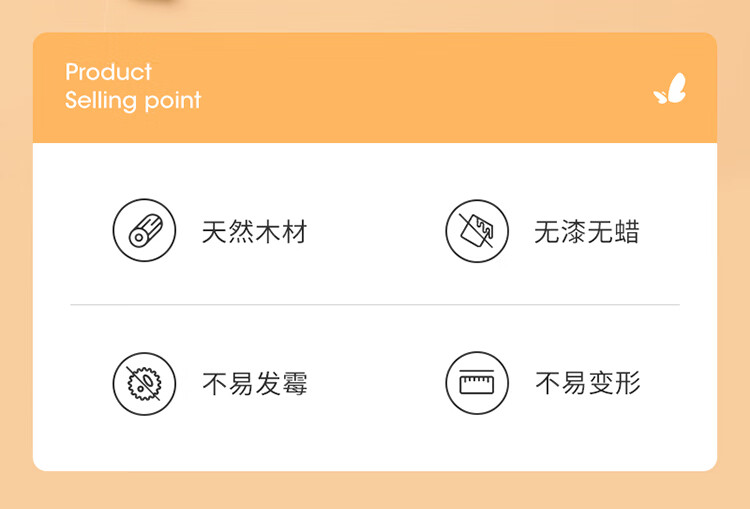
Task: Click the first character 天 of 天然木材
Action: [x=215, y=232]
